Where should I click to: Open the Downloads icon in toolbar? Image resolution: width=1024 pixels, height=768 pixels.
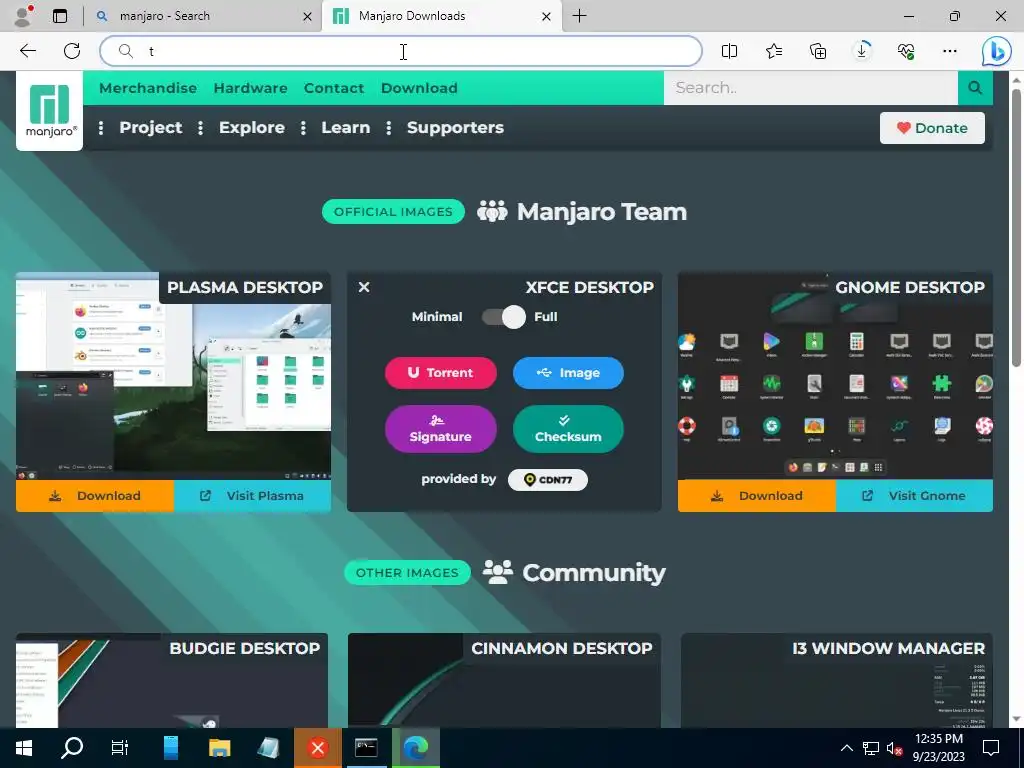tap(861, 51)
